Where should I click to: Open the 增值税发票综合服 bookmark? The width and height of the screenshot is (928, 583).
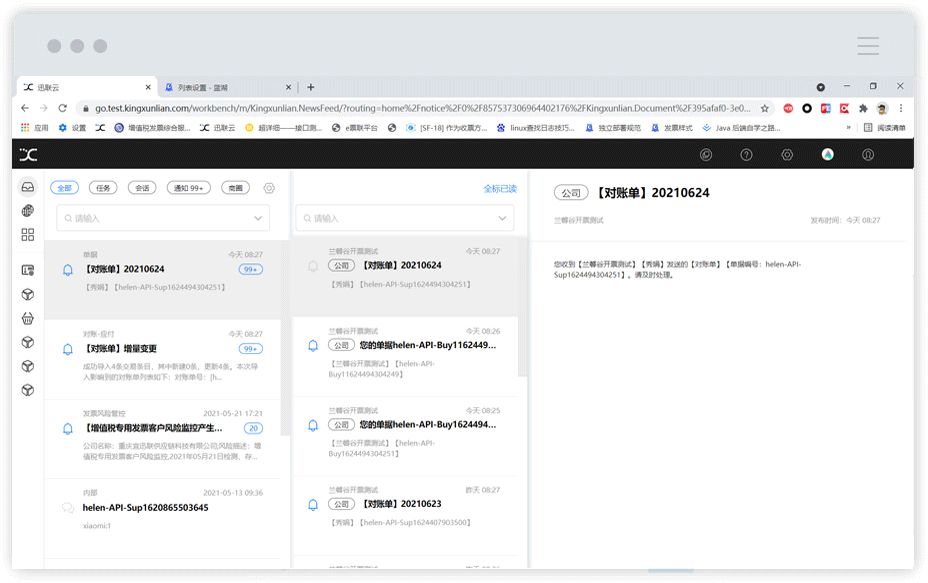coord(152,128)
